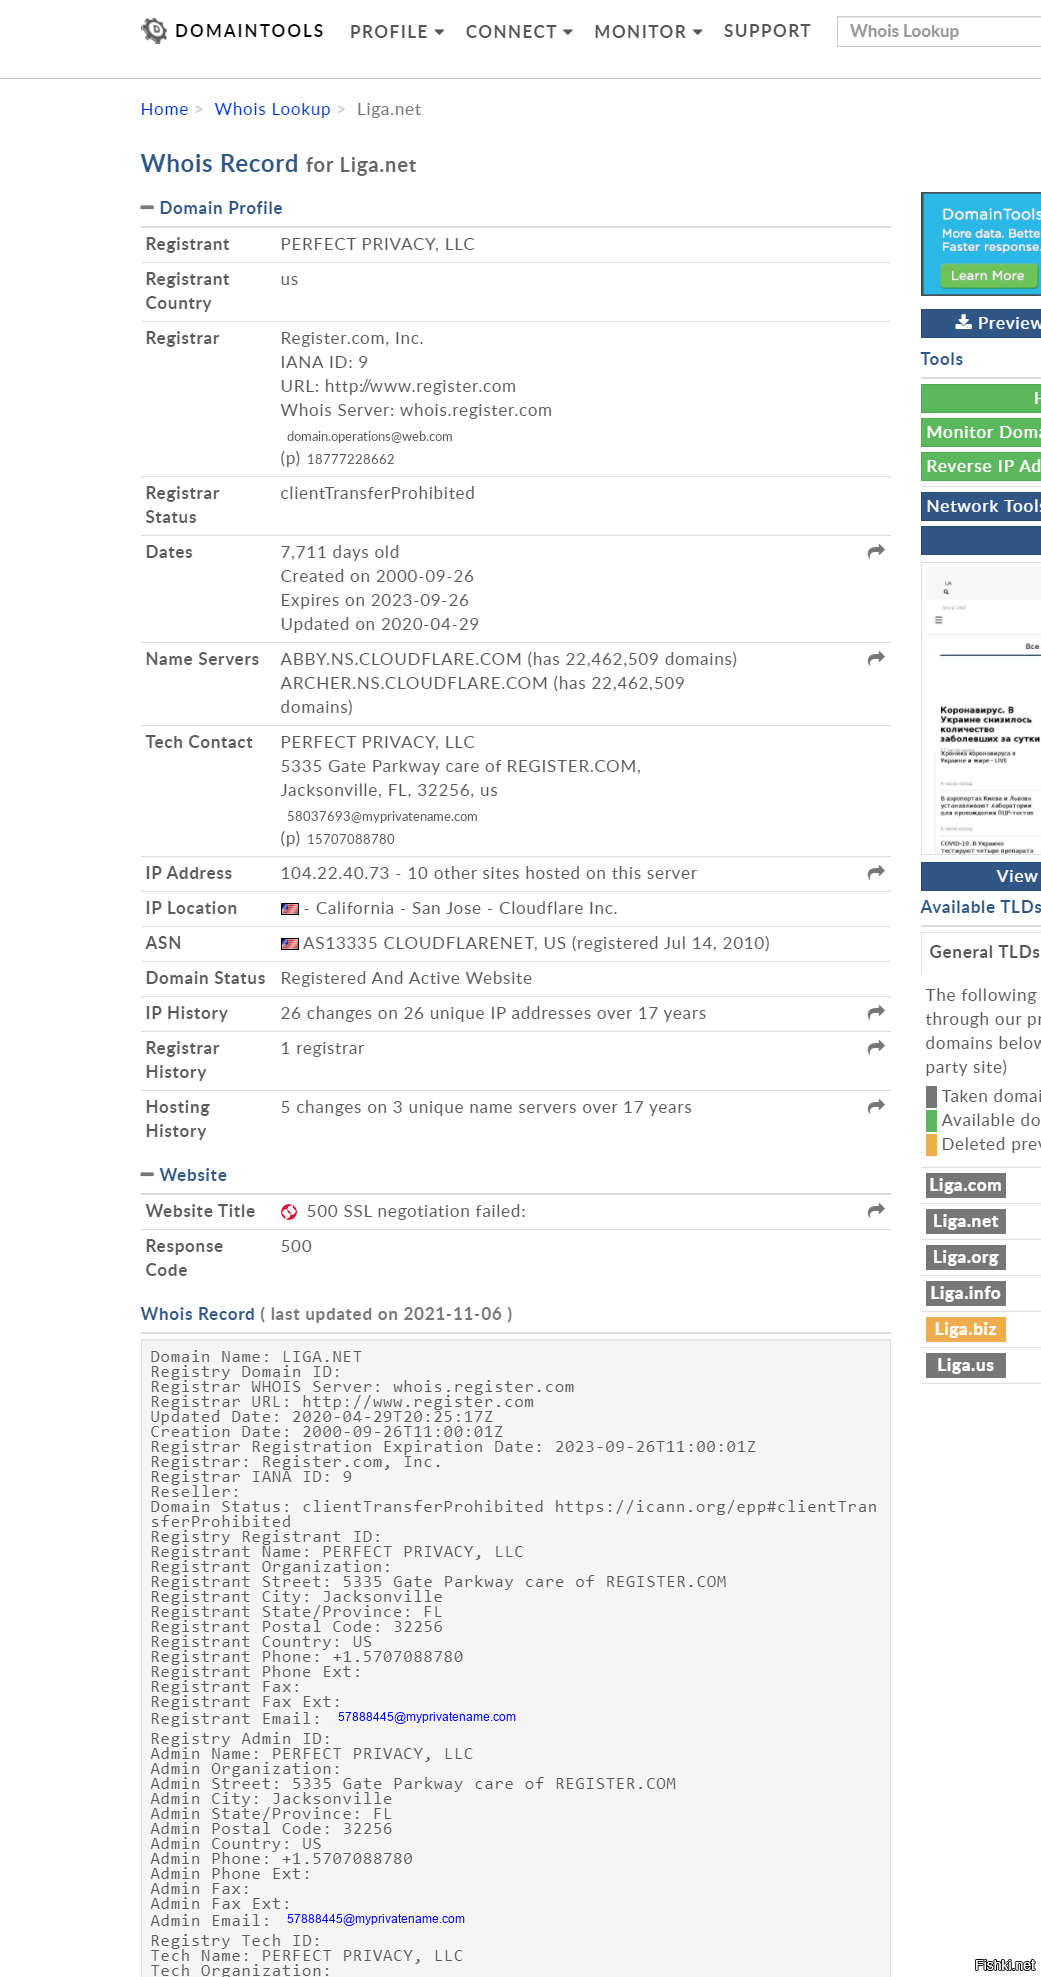Click the View button below the screenshot
This screenshot has height=1977, width=1041.
(981, 876)
